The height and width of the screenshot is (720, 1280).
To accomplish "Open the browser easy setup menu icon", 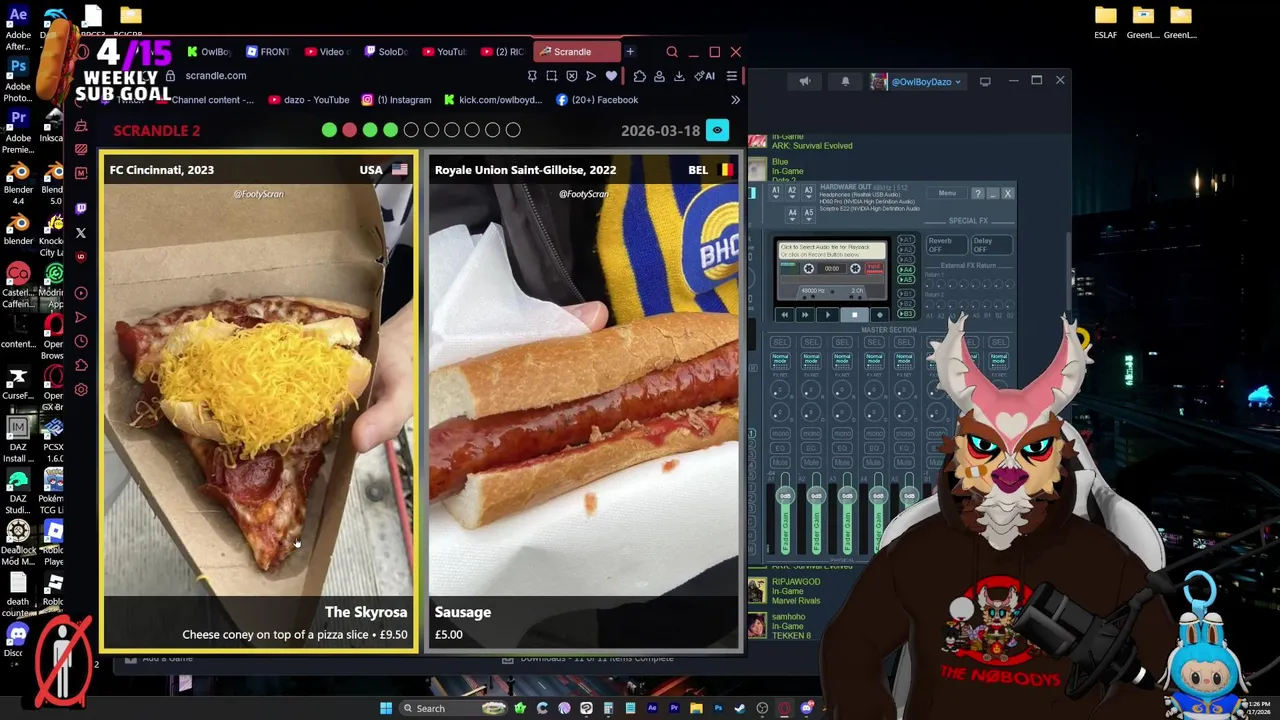I will click(732, 76).
